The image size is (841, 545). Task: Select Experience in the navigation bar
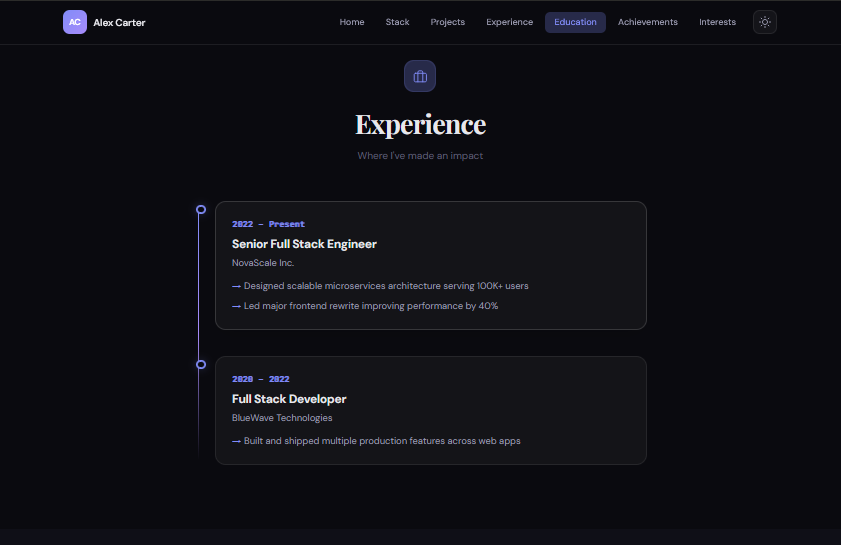coord(510,22)
